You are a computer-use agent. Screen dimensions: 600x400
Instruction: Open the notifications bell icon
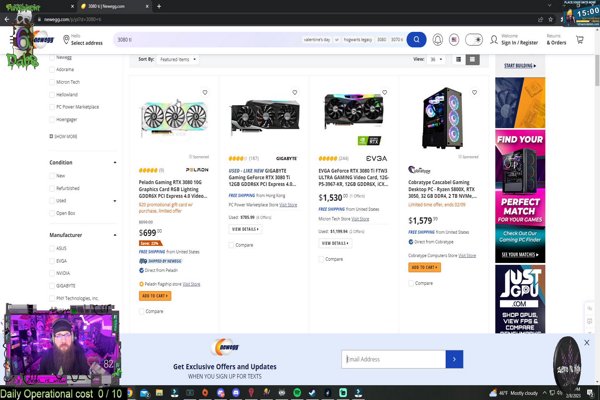click(438, 39)
